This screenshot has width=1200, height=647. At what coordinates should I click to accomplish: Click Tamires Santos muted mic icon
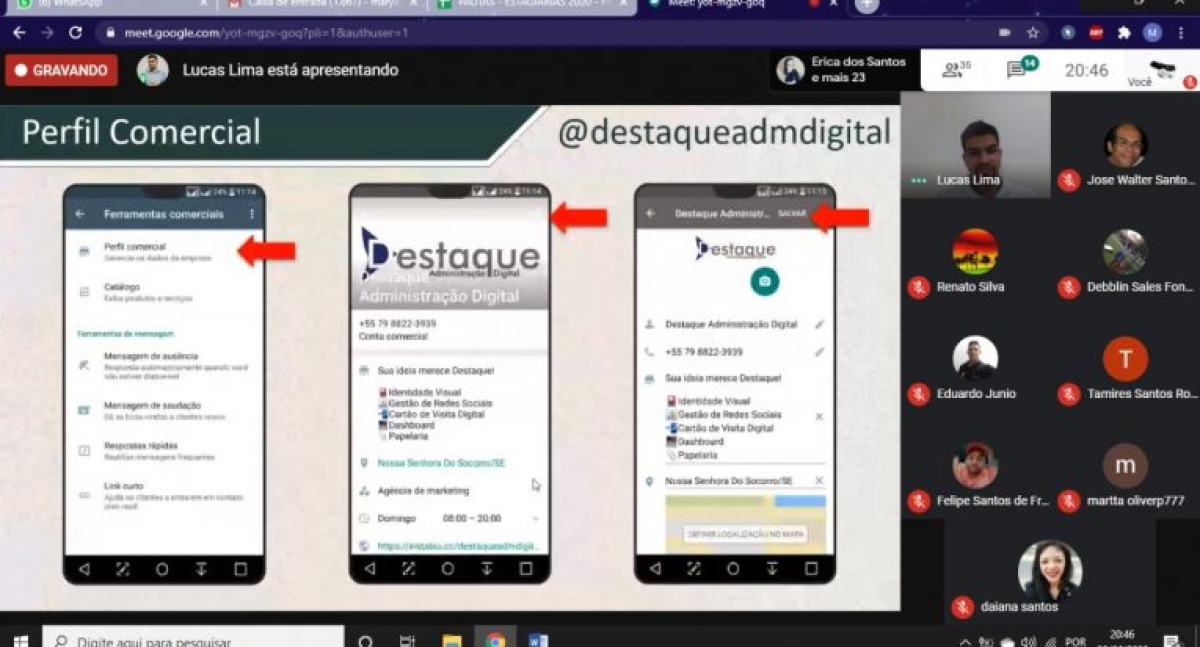1069,394
